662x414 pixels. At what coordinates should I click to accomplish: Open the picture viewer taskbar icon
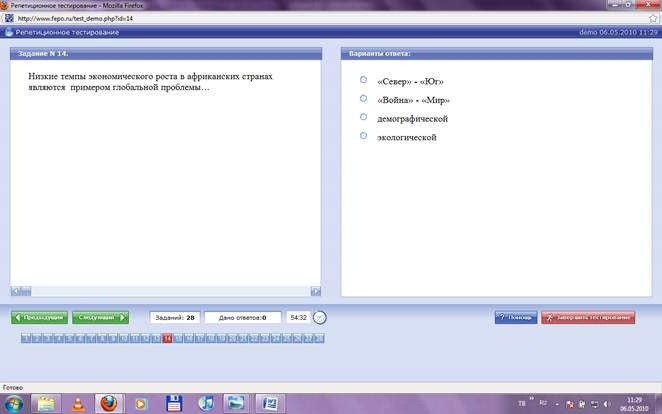pyautogui.click(x=236, y=404)
